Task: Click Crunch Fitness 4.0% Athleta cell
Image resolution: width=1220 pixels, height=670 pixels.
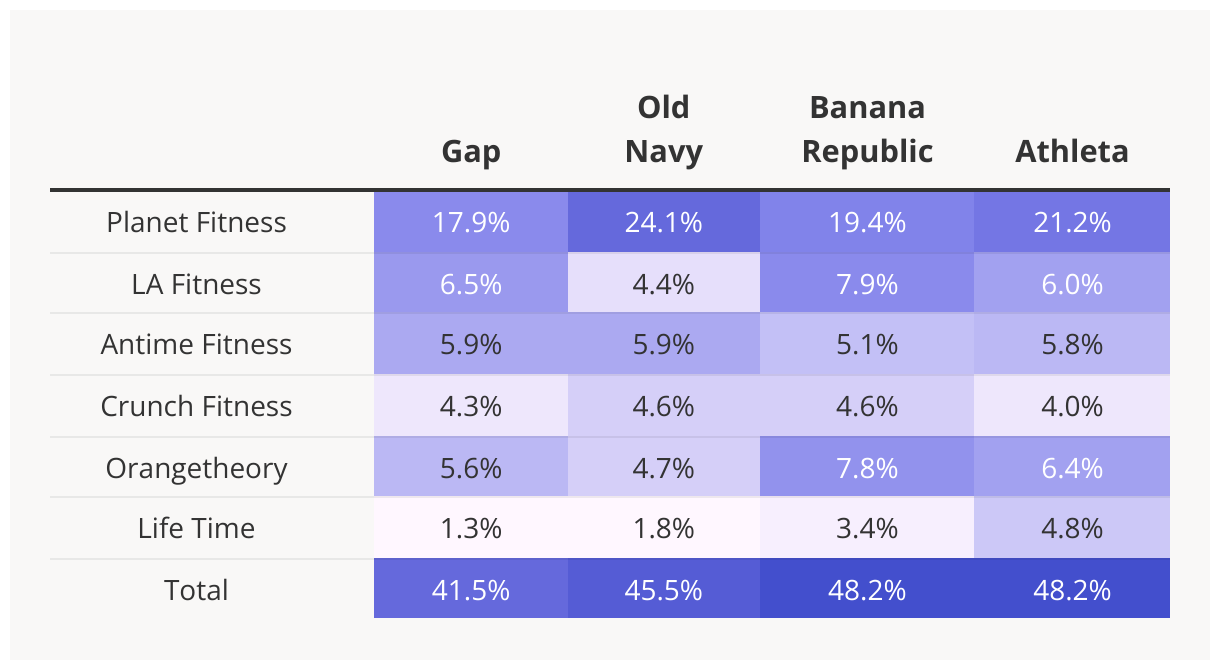Action: [1072, 406]
